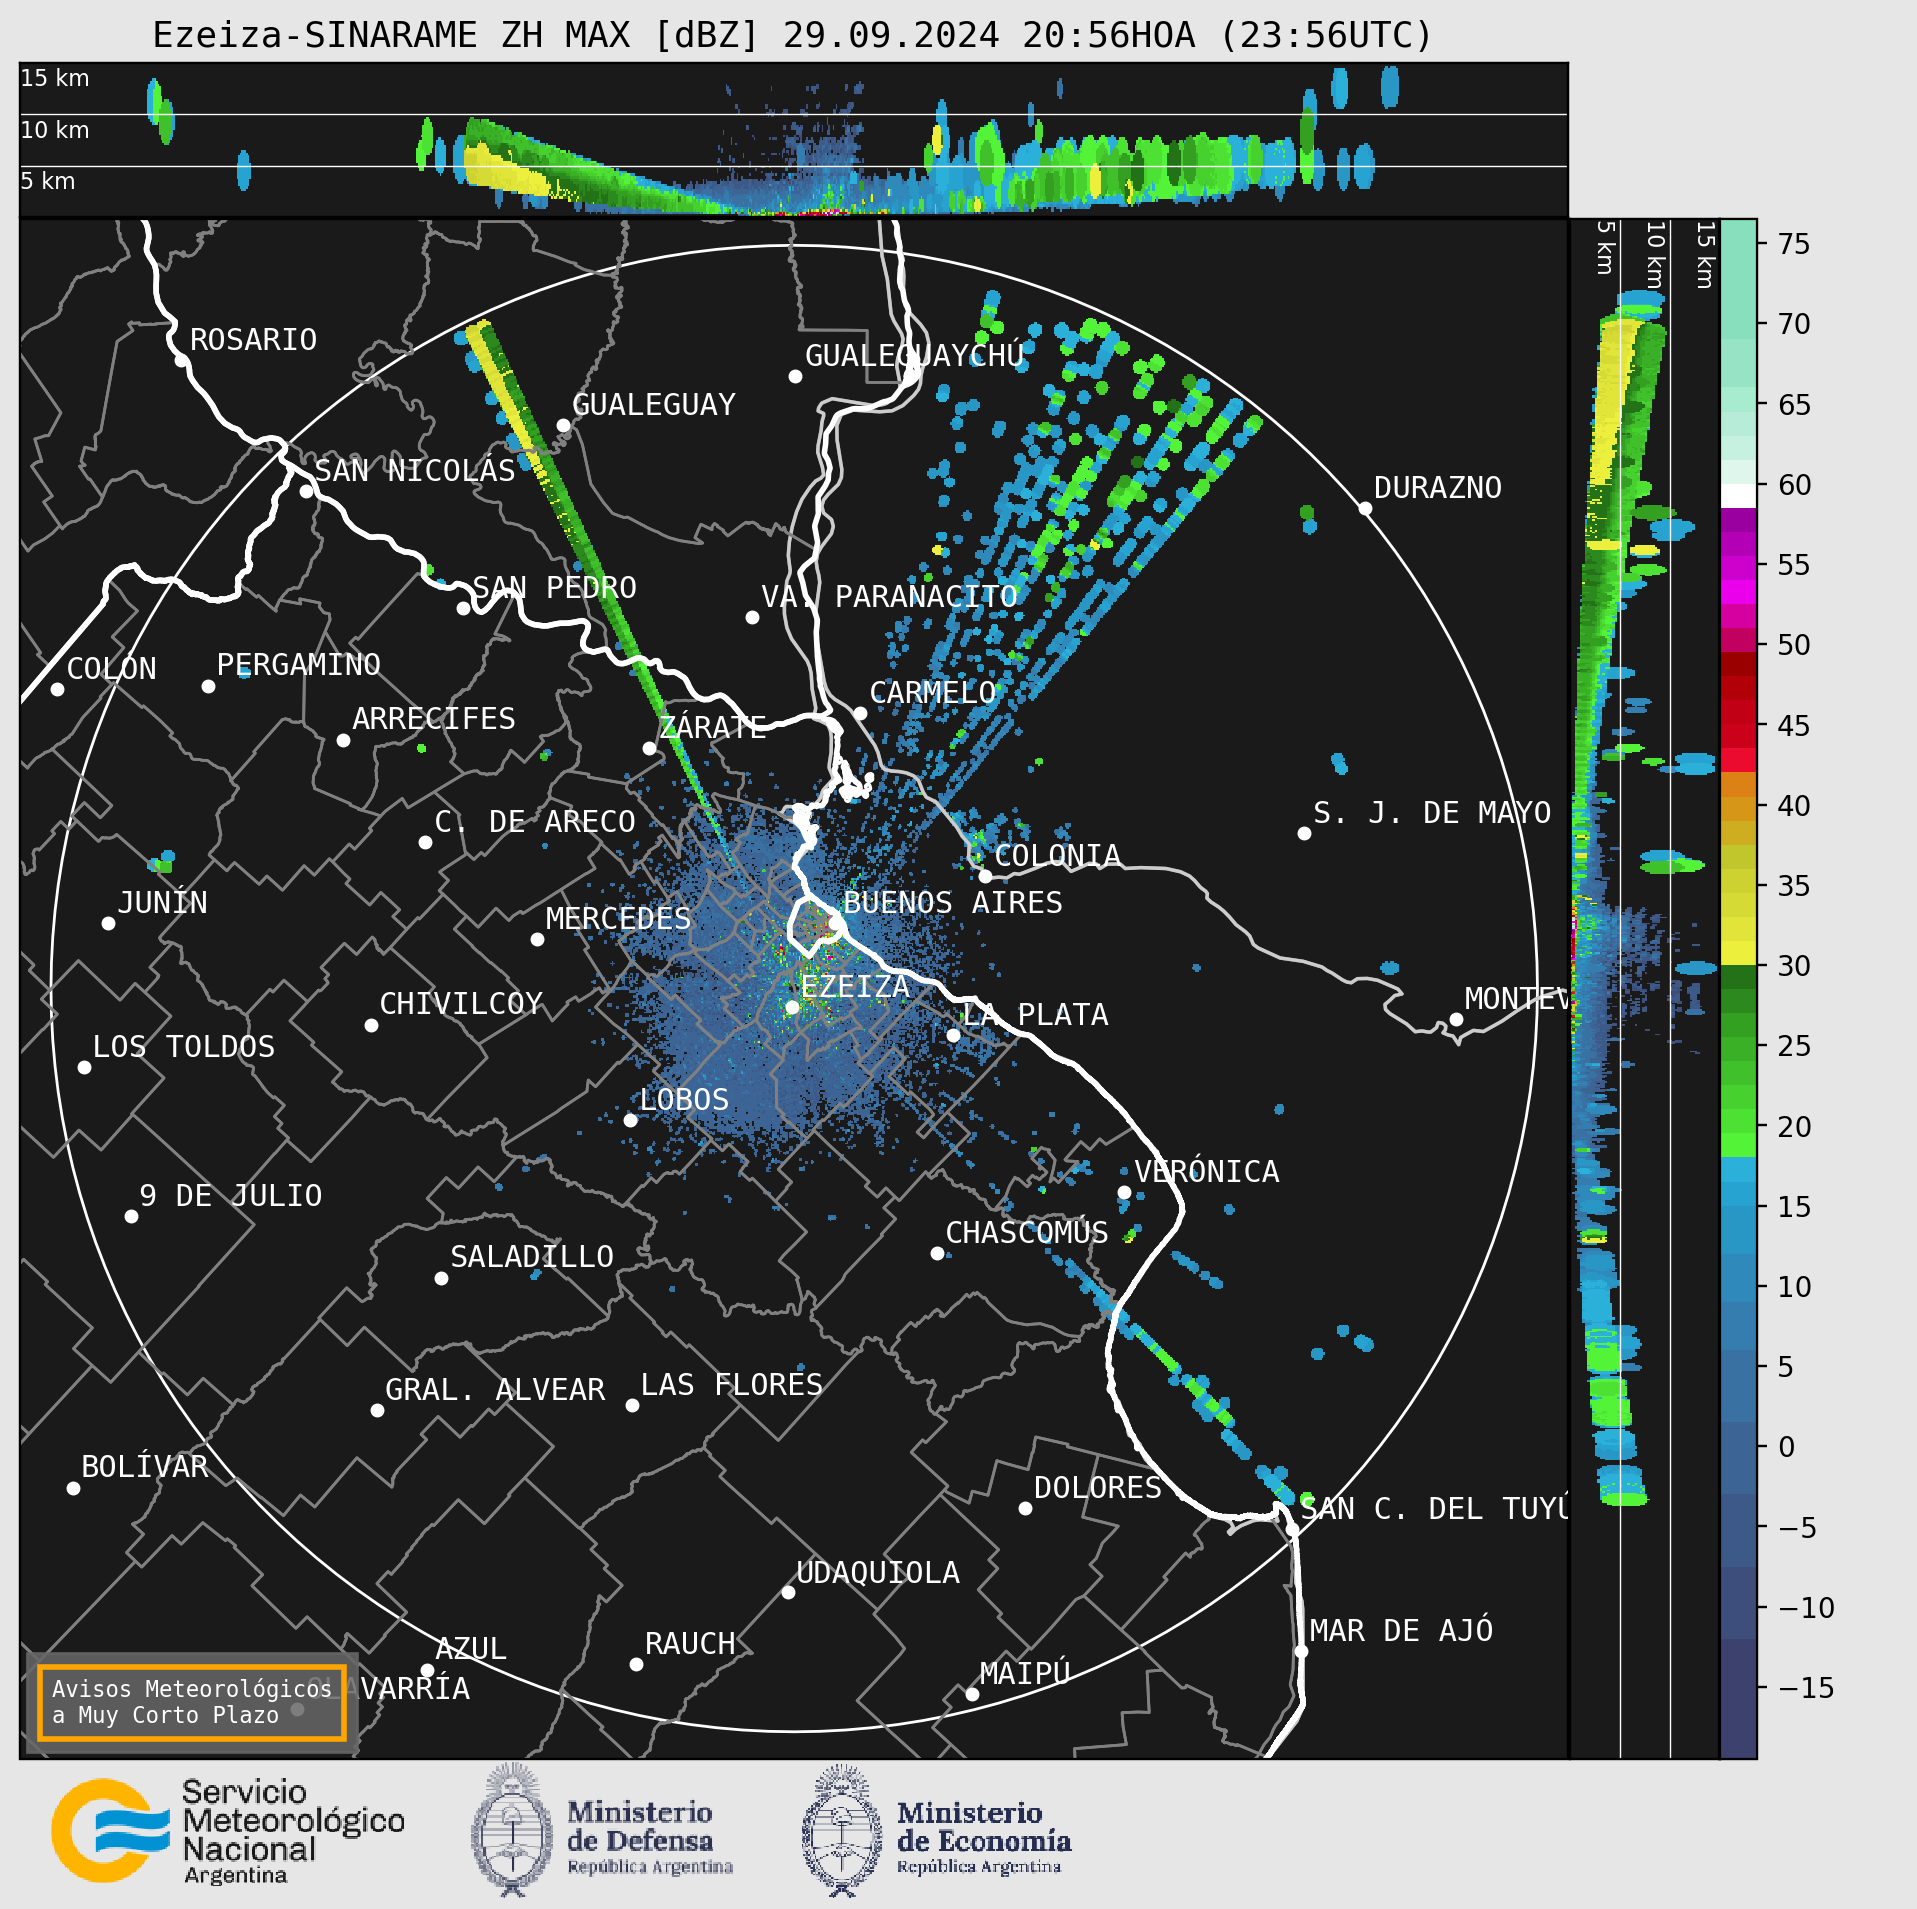Click the white marker dot for Ezeiza

[x=792, y=1007]
